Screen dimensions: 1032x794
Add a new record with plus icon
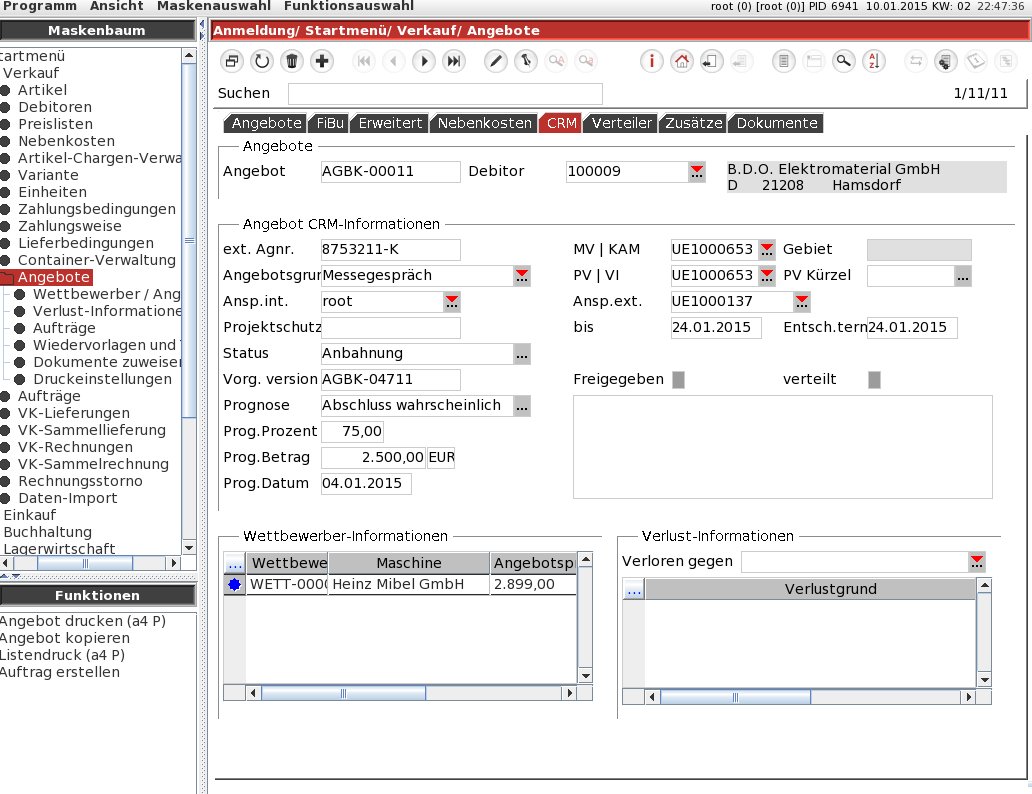(322, 61)
